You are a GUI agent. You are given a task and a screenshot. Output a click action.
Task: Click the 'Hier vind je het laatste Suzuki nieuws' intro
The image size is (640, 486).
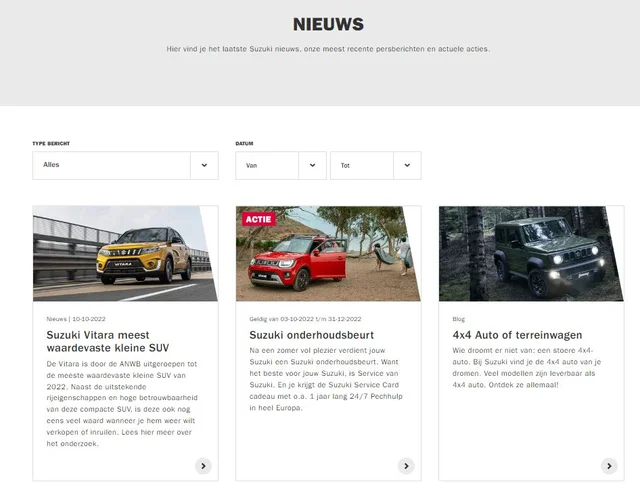328,49
